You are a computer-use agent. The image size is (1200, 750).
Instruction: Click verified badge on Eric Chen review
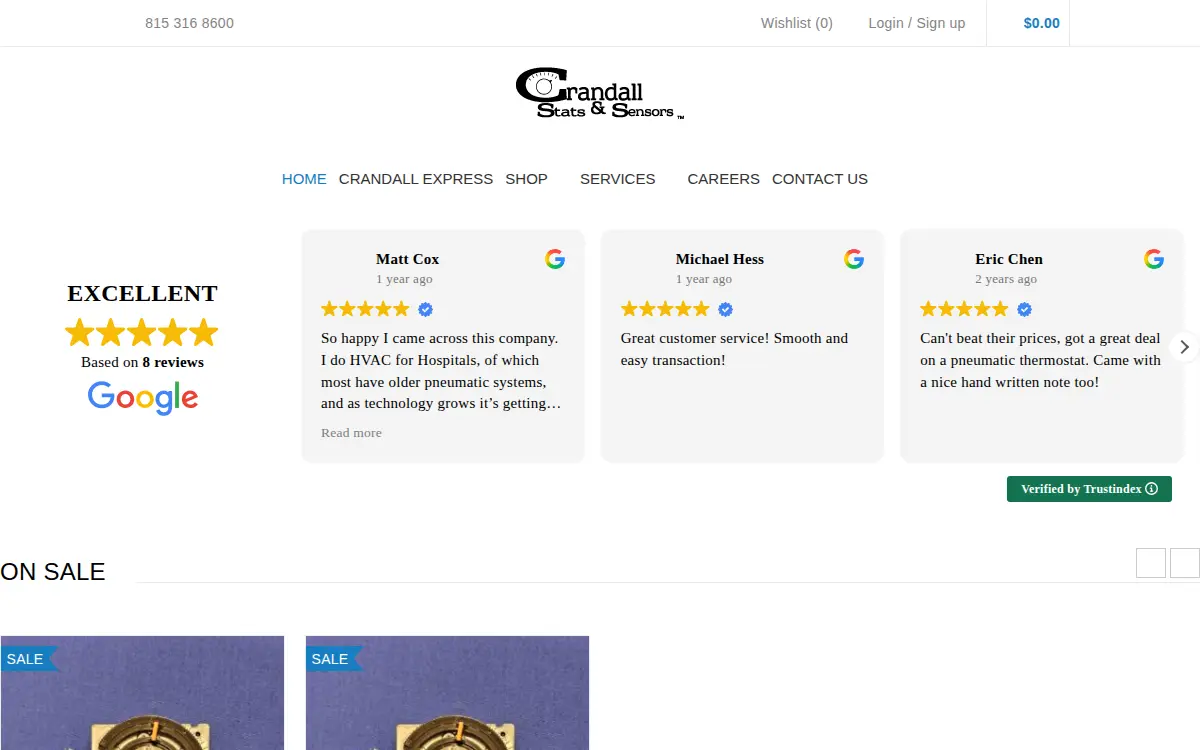(1024, 309)
